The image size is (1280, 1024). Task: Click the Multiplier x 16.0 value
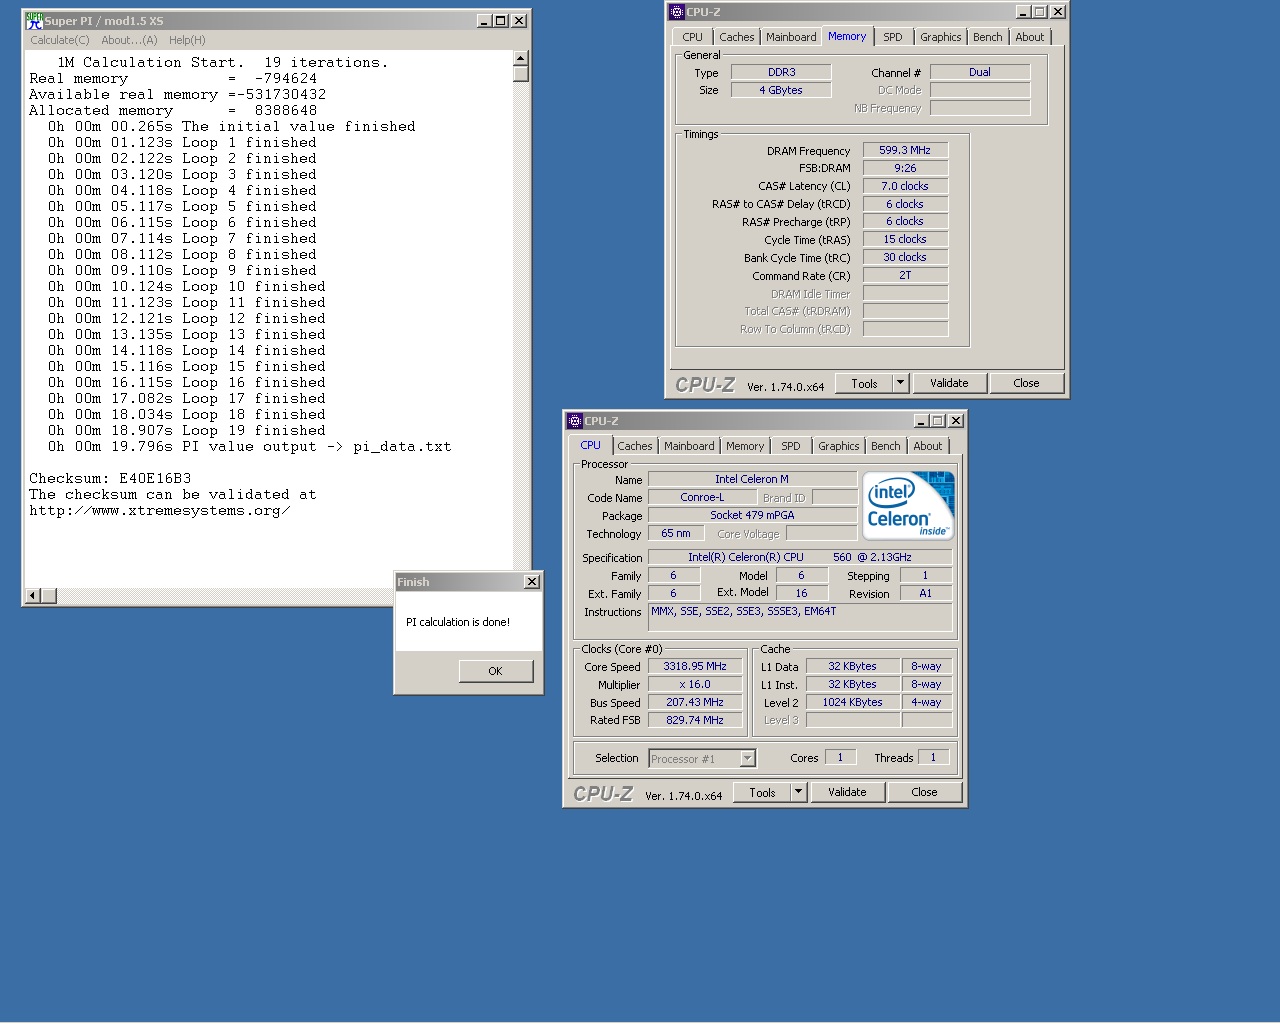click(x=695, y=684)
